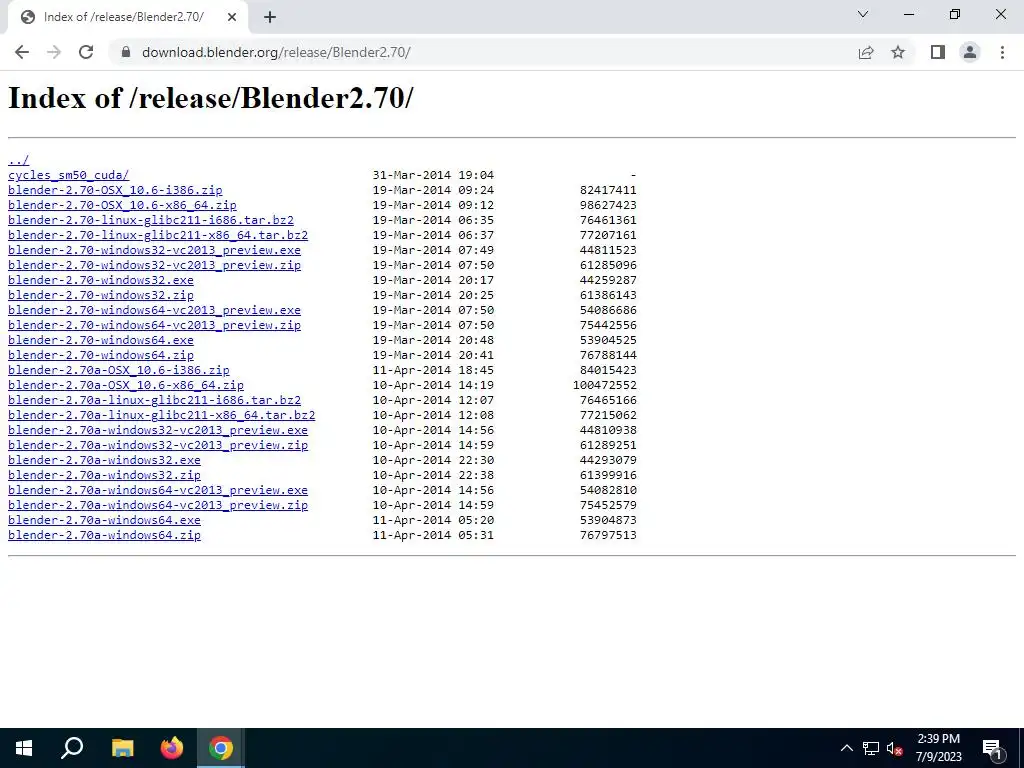Download blender-2.70-windows64.zip
This screenshot has width=1024, height=768.
[101, 355]
